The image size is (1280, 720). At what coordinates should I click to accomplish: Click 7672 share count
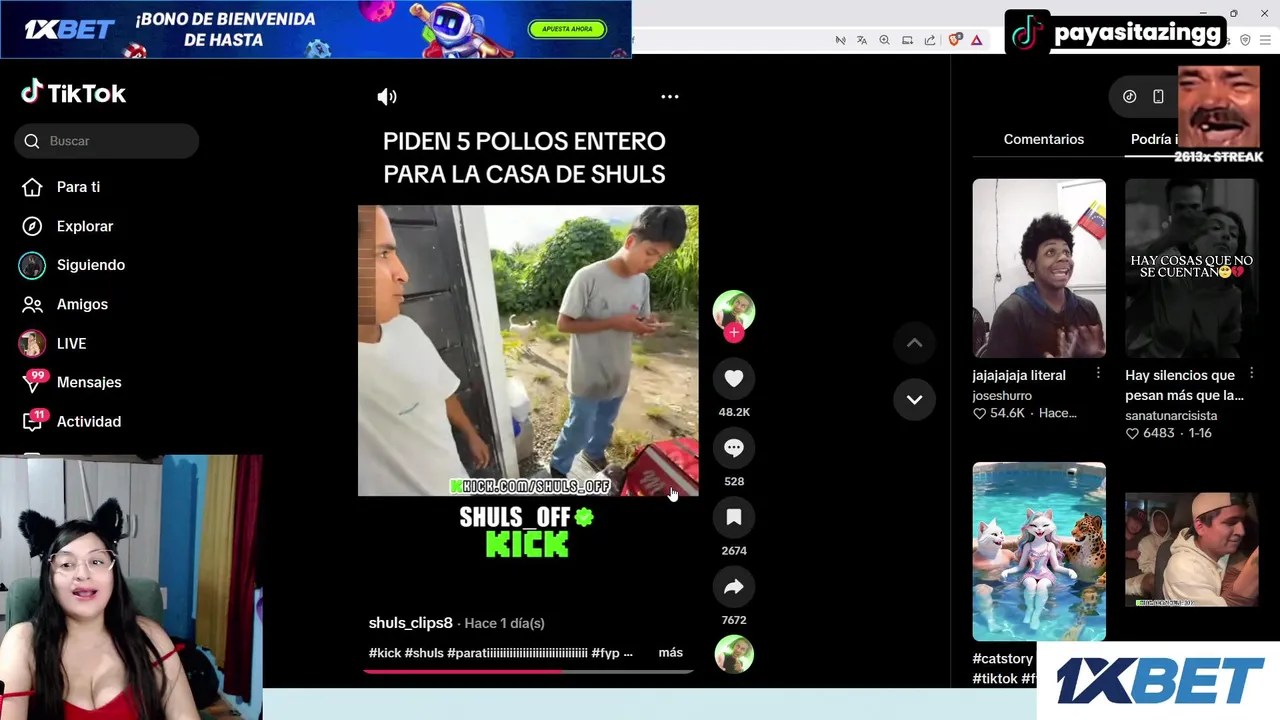point(734,620)
